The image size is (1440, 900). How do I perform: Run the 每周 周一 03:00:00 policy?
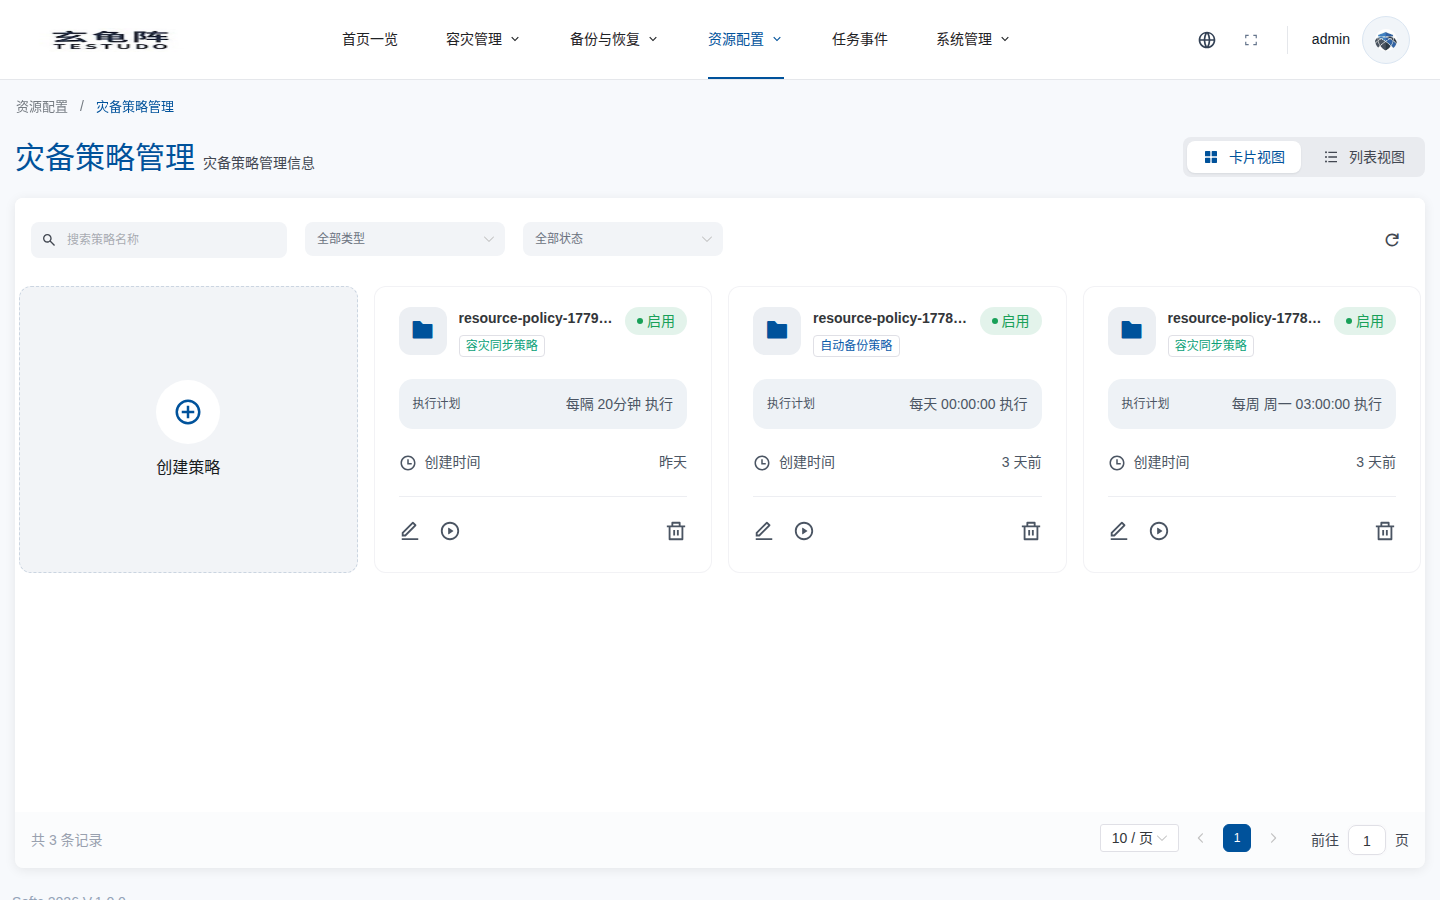click(1159, 531)
